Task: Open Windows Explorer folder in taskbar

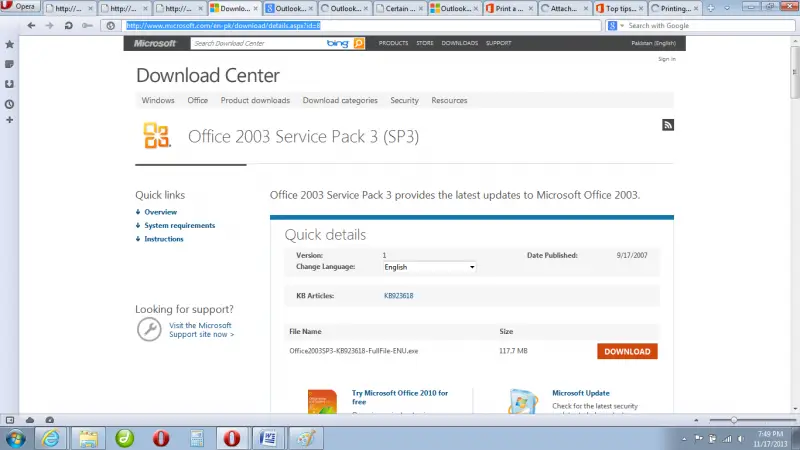Action: pos(88,438)
